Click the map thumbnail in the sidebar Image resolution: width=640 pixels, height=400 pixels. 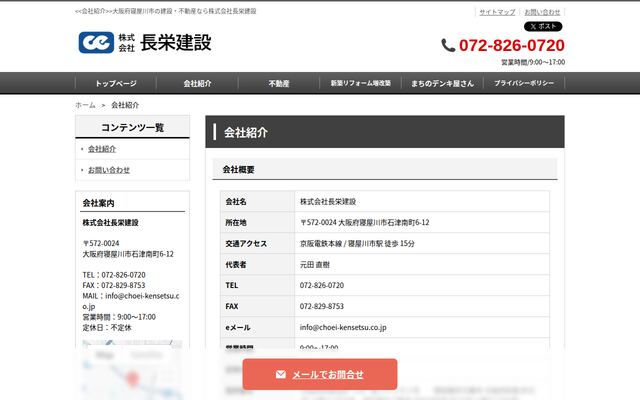[132, 370]
